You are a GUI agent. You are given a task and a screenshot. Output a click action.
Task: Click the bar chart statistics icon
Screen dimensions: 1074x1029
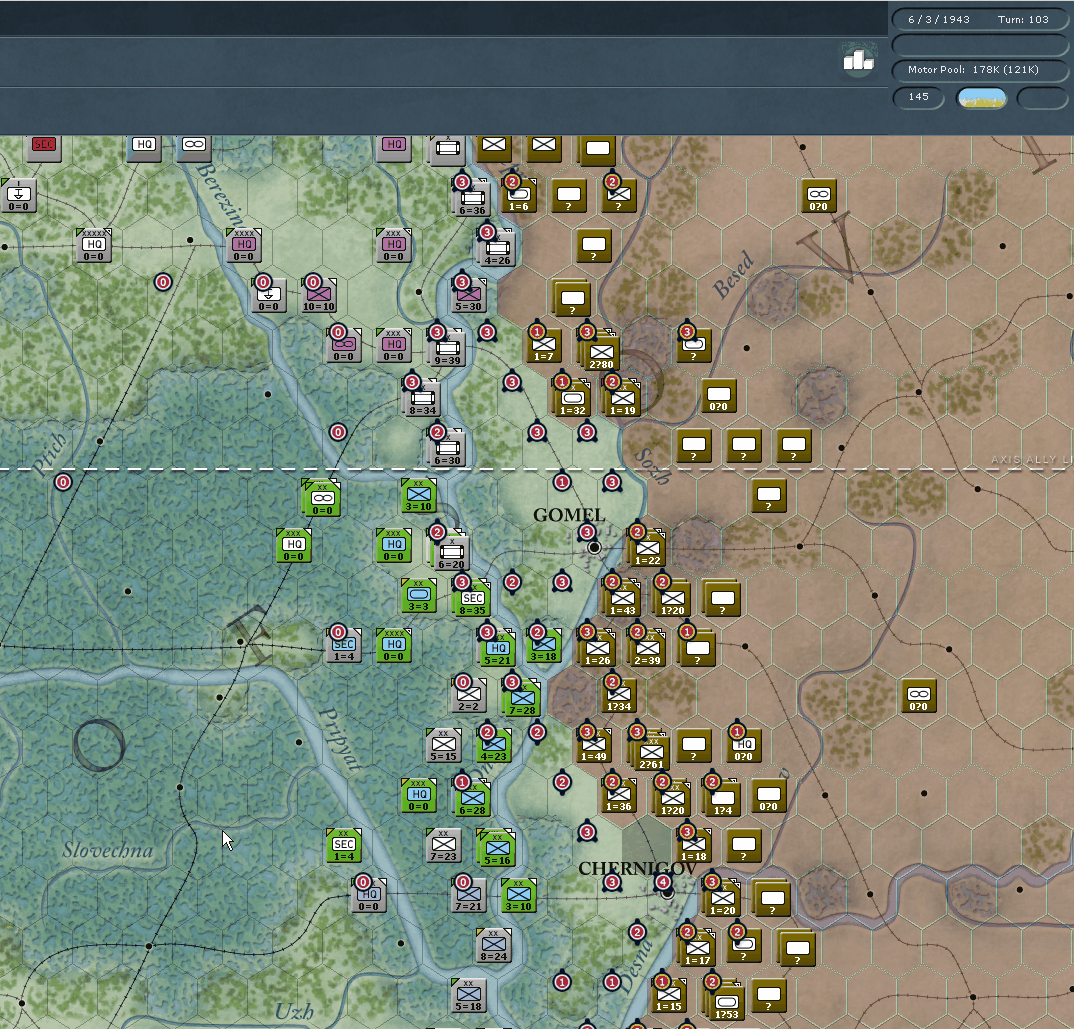[858, 60]
